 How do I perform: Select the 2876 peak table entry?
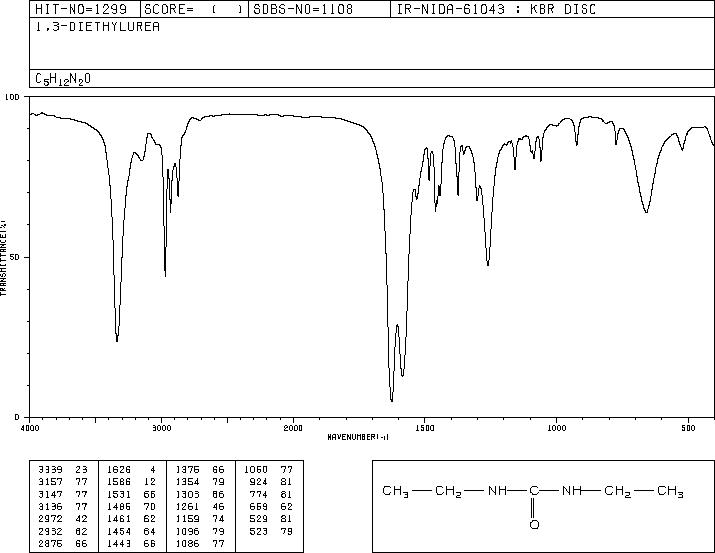(x=62, y=544)
